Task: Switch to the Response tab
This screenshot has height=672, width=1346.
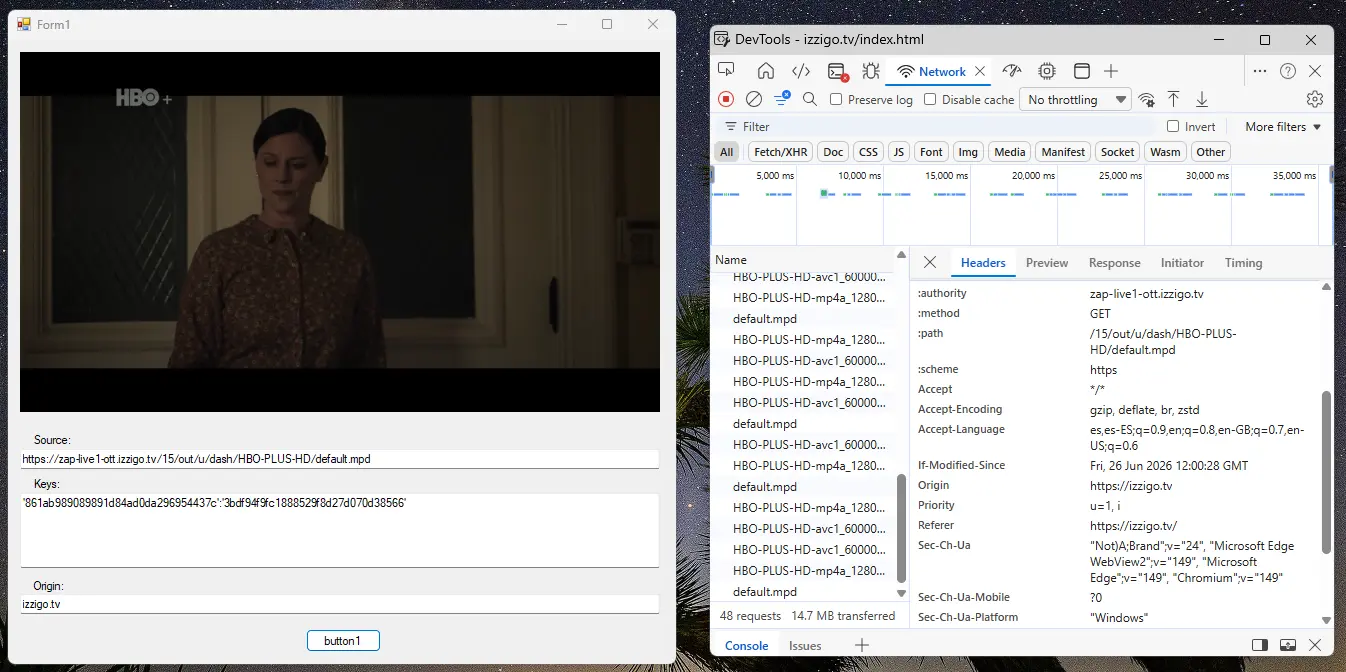Action: pyautogui.click(x=1114, y=263)
